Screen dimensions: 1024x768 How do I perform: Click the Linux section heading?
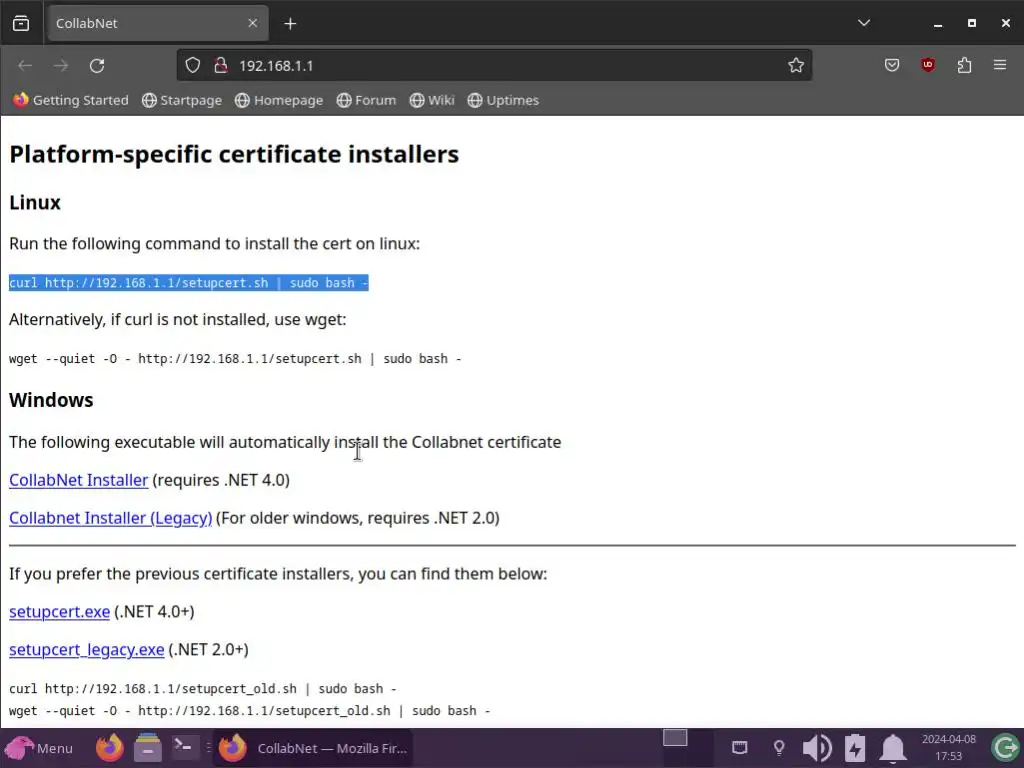[35, 202]
